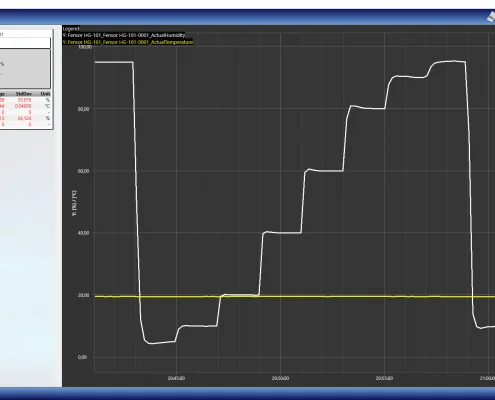Click the gray box in left panel

(25, 69)
